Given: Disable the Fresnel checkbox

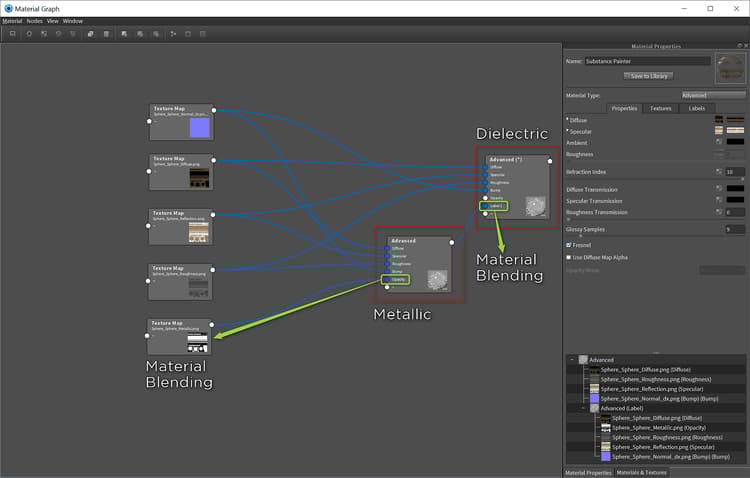Looking at the screenshot, I should pos(569,245).
